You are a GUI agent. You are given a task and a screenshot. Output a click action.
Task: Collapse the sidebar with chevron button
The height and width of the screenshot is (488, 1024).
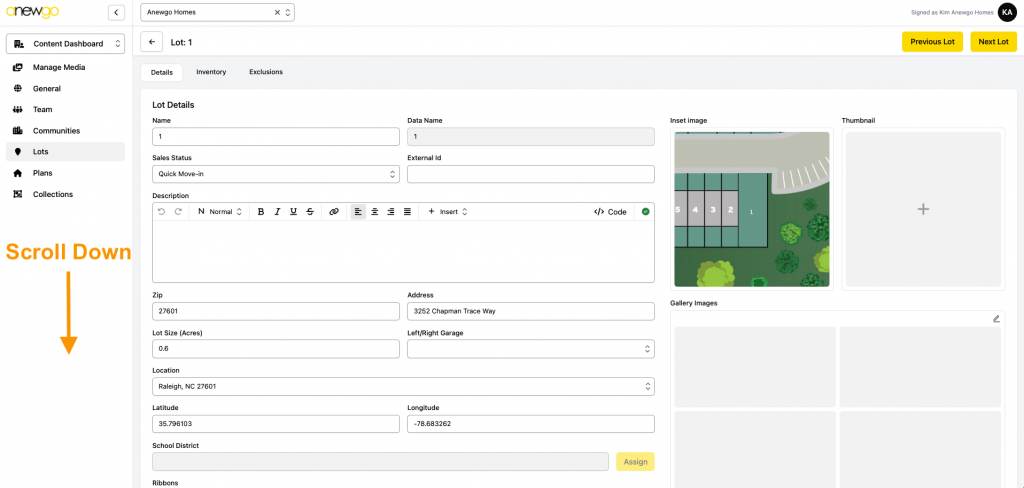pos(116,12)
